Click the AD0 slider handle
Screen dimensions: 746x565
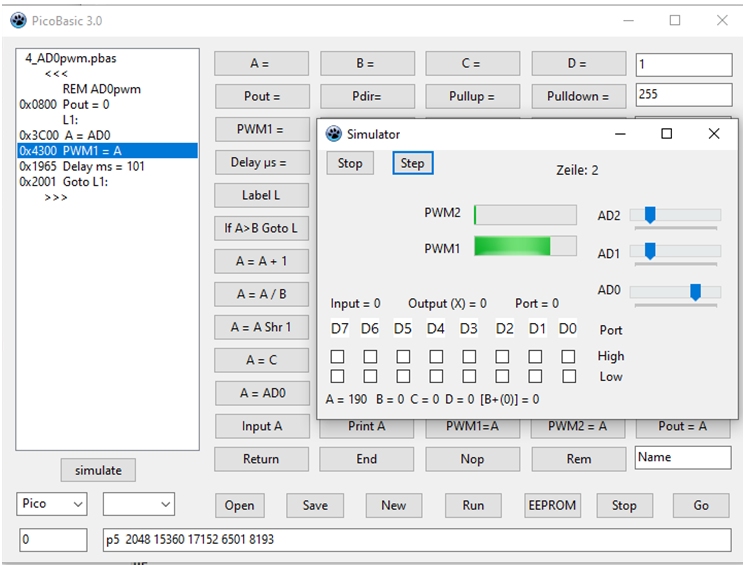tap(695, 292)
